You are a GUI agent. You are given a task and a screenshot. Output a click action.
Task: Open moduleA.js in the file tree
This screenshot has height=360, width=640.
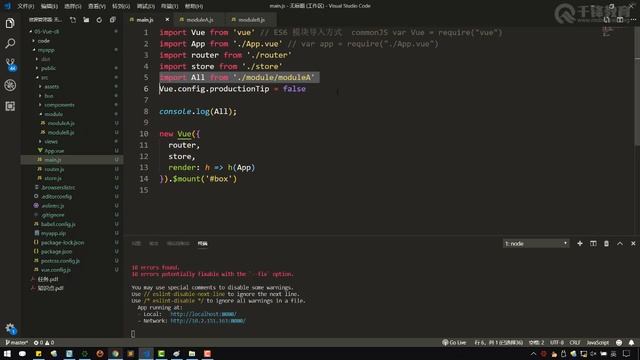(61, 123)
